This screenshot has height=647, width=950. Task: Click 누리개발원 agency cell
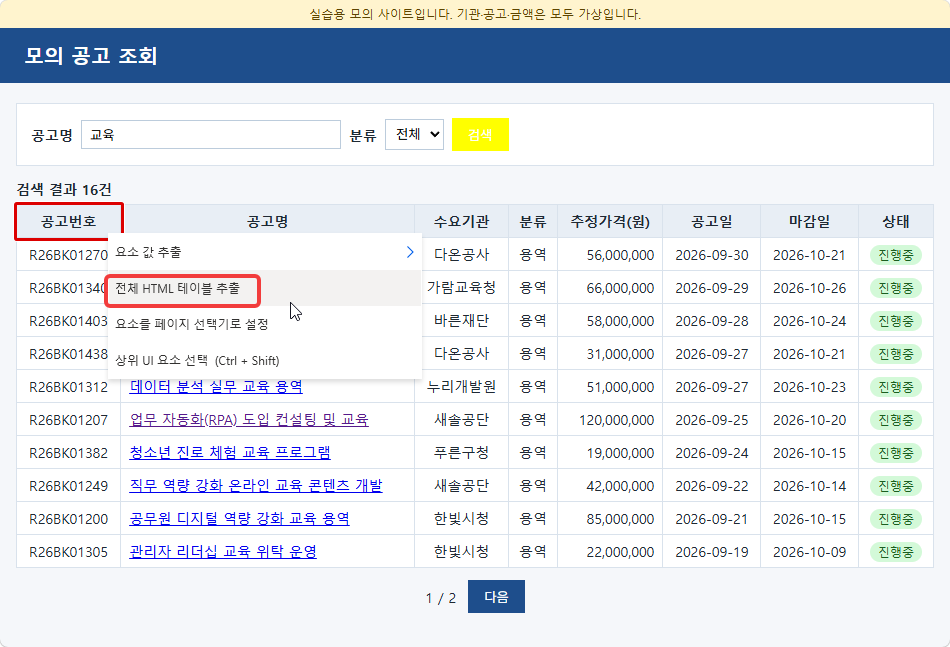[x=461, y=387]
